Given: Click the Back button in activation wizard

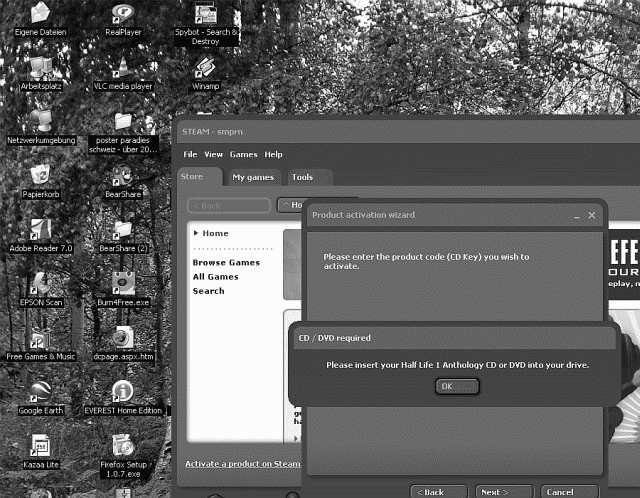Looking at the screenshot, I should click(439, 492).
